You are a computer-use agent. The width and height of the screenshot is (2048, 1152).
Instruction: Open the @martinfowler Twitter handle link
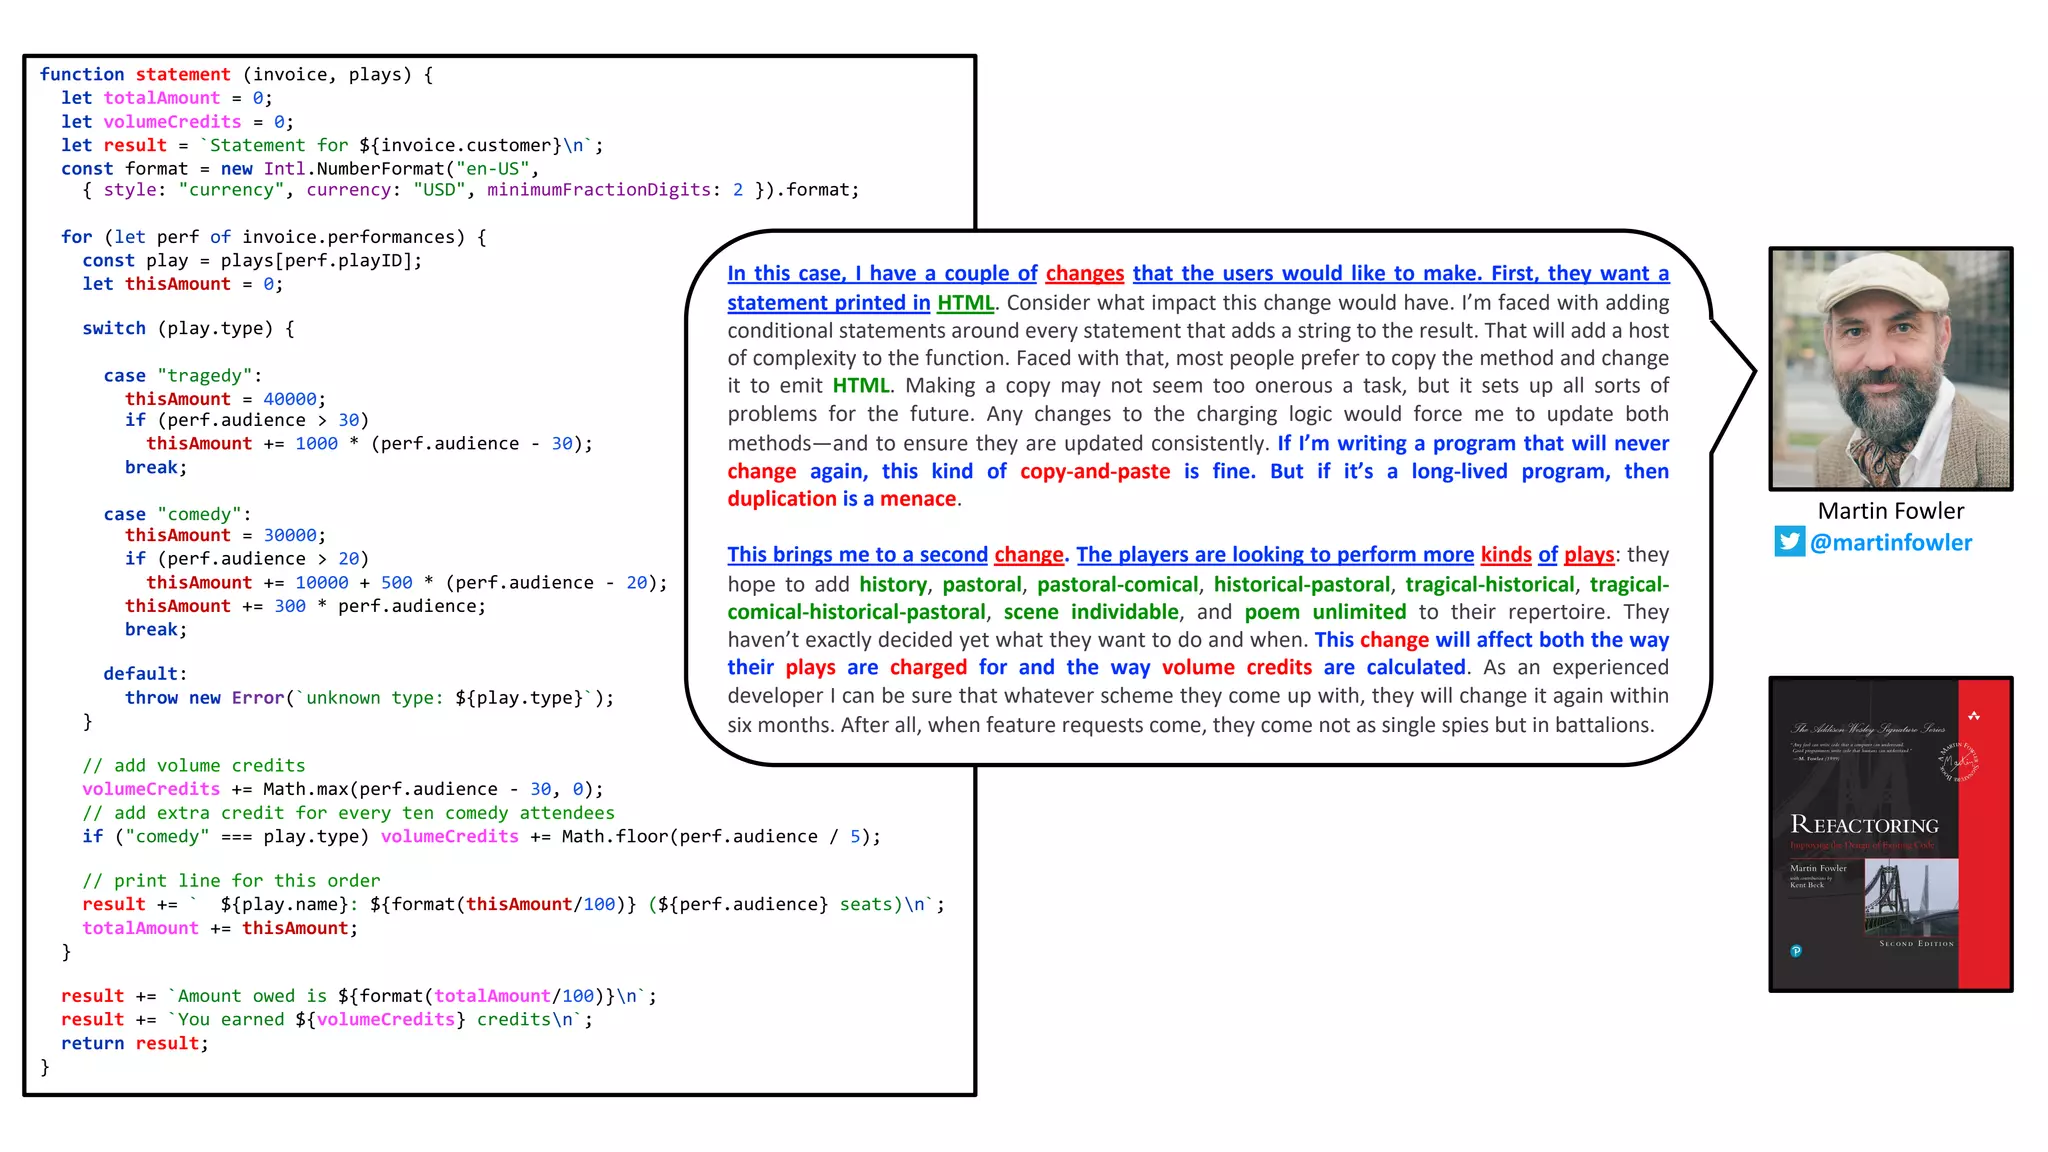pyautogui.click(x=1891, y=542)
